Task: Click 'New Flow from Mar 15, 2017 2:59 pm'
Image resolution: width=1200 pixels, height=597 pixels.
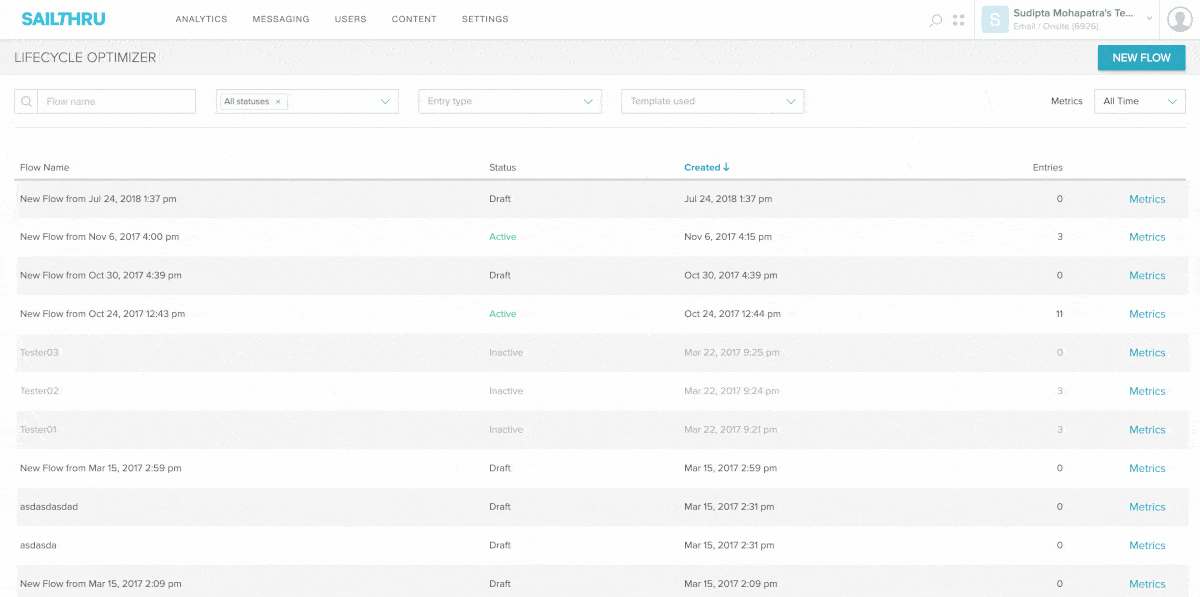Action: (x=101, y=468)
